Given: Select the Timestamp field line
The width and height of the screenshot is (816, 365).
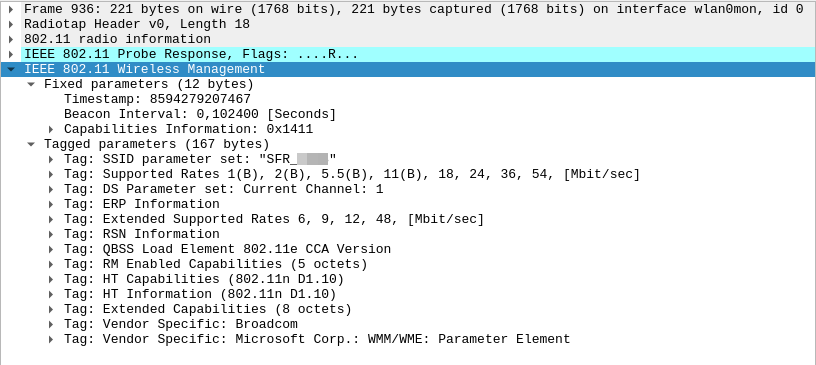Looking at the screenshot, I should click(408, 99).
